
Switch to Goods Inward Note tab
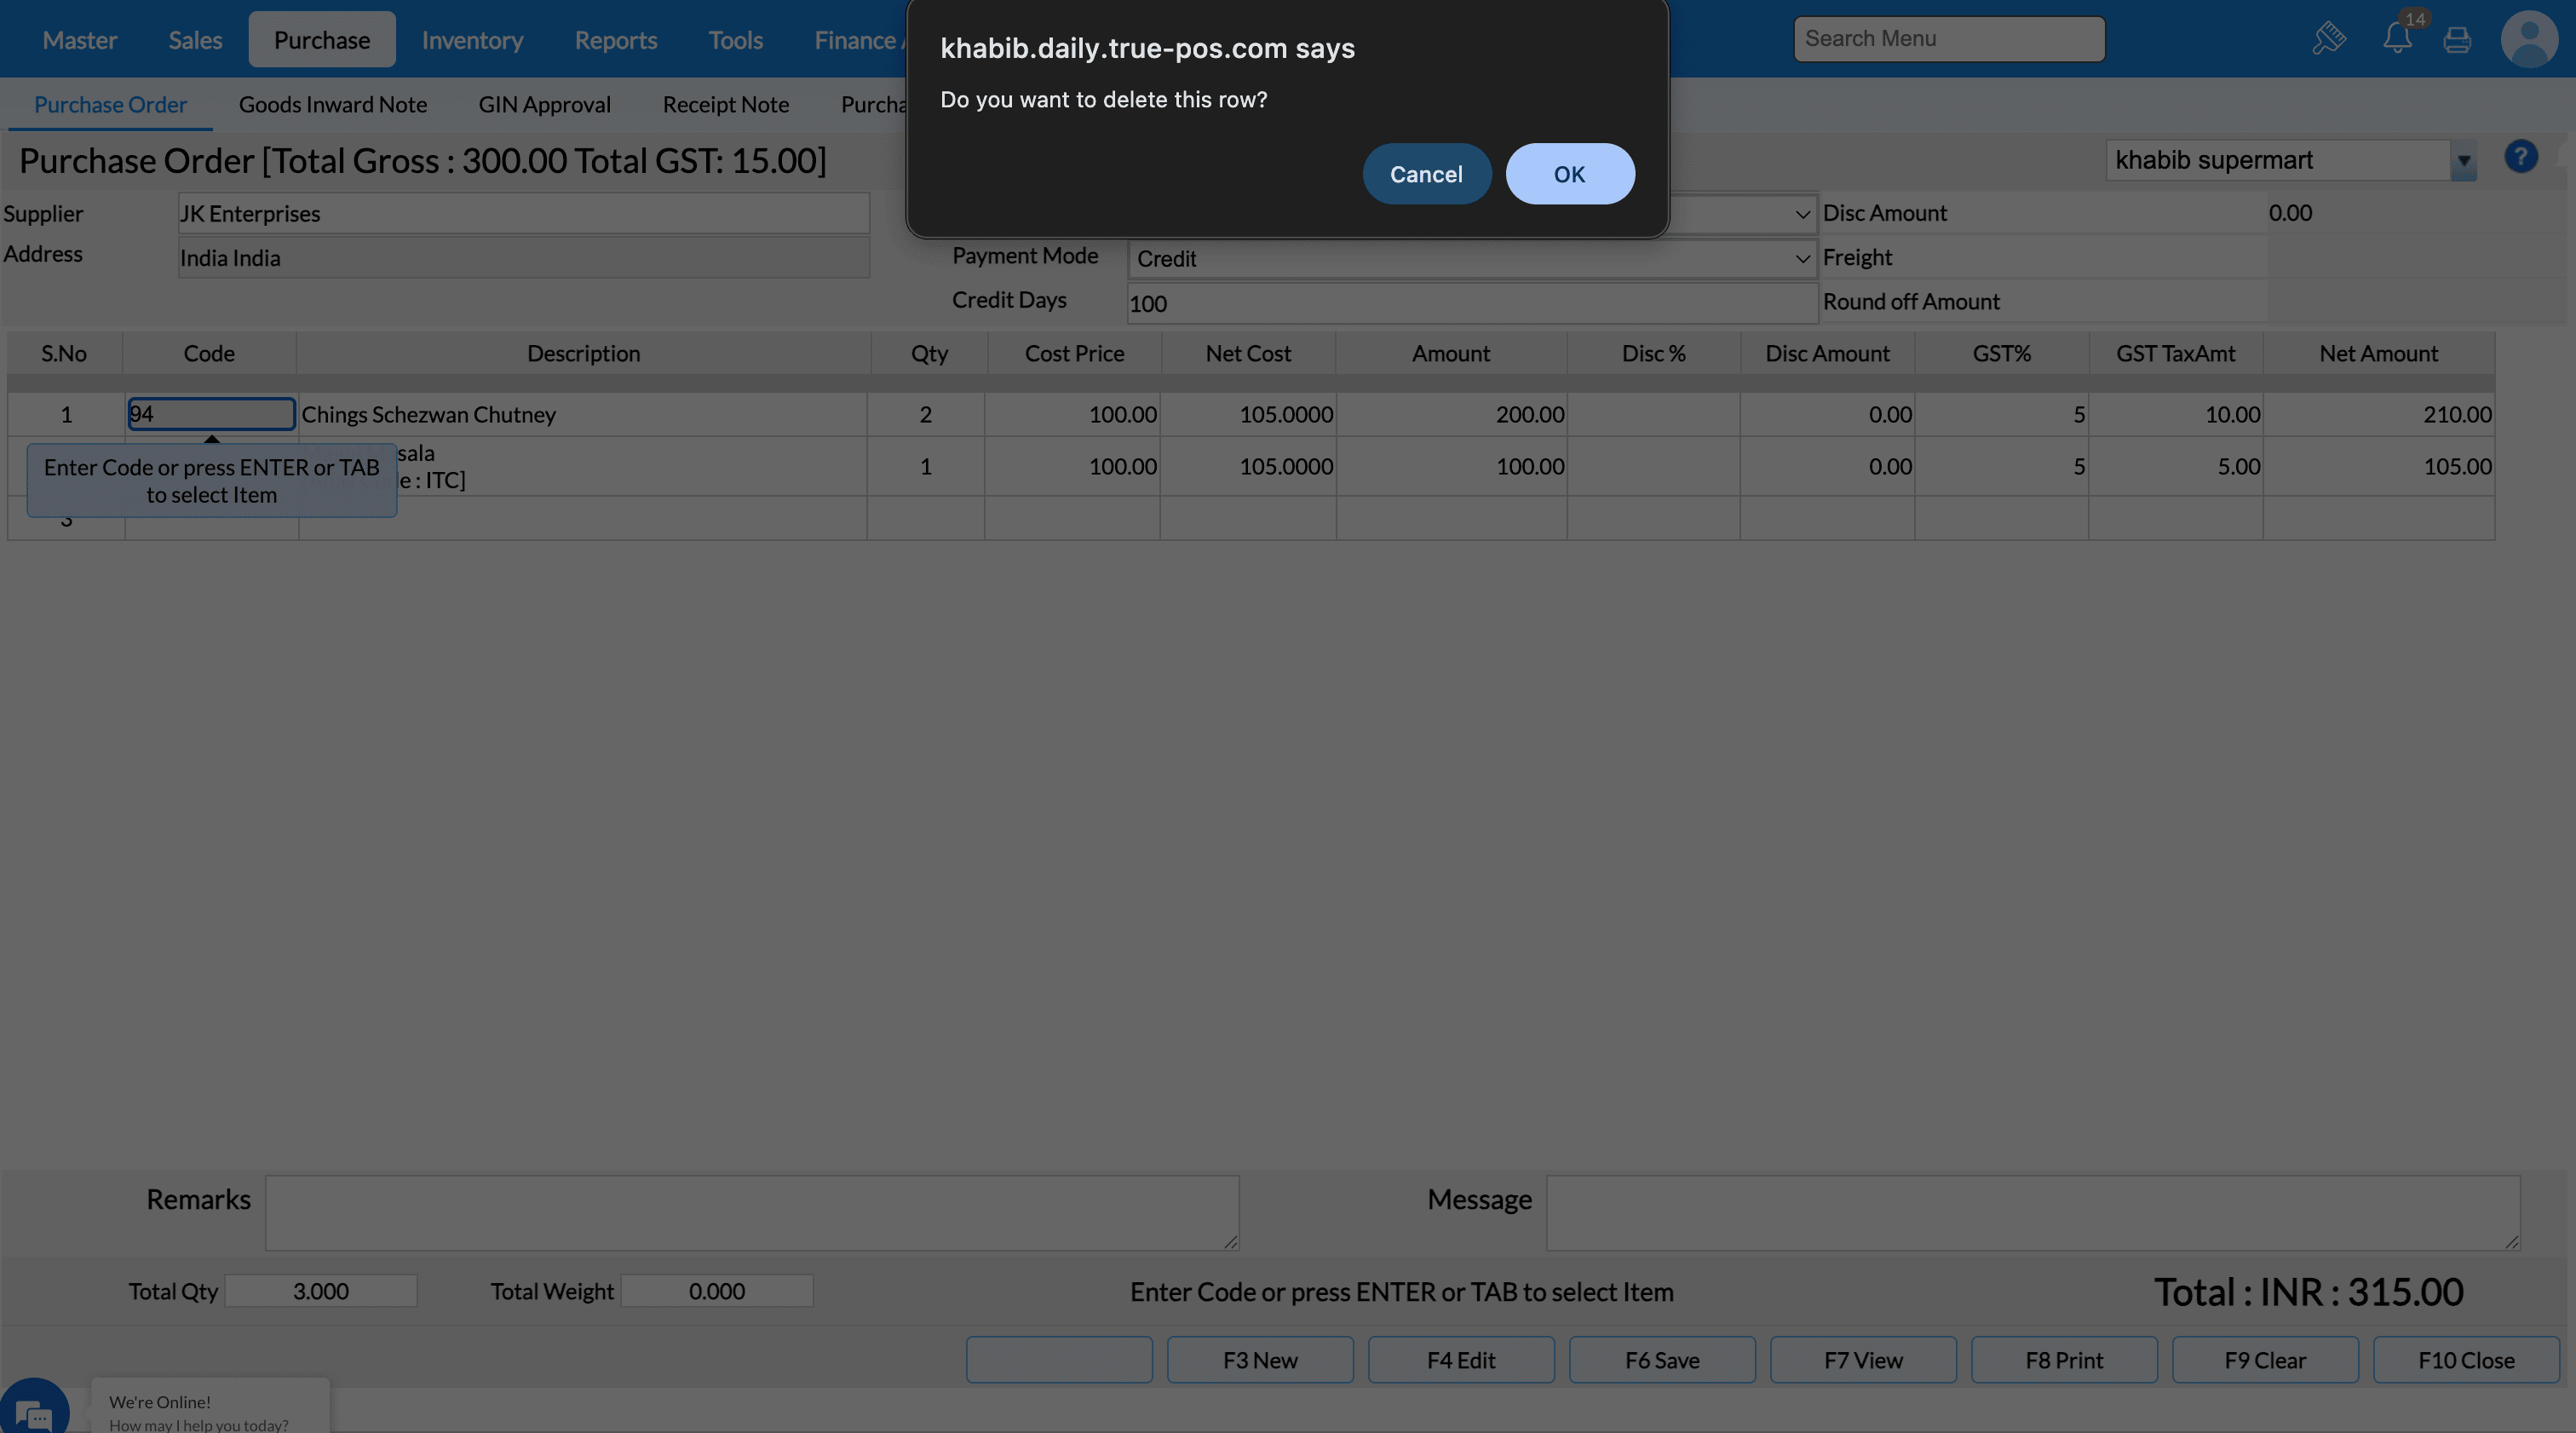point(332,104)
